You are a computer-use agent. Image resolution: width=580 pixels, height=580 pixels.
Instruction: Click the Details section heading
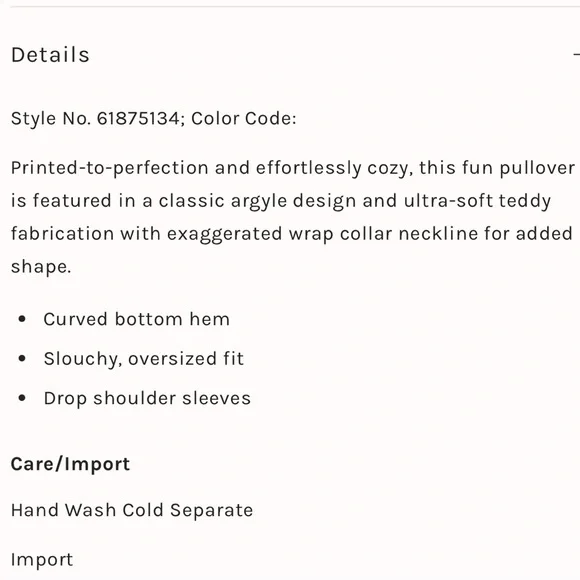pyautogui.click(x=50, y=55)
